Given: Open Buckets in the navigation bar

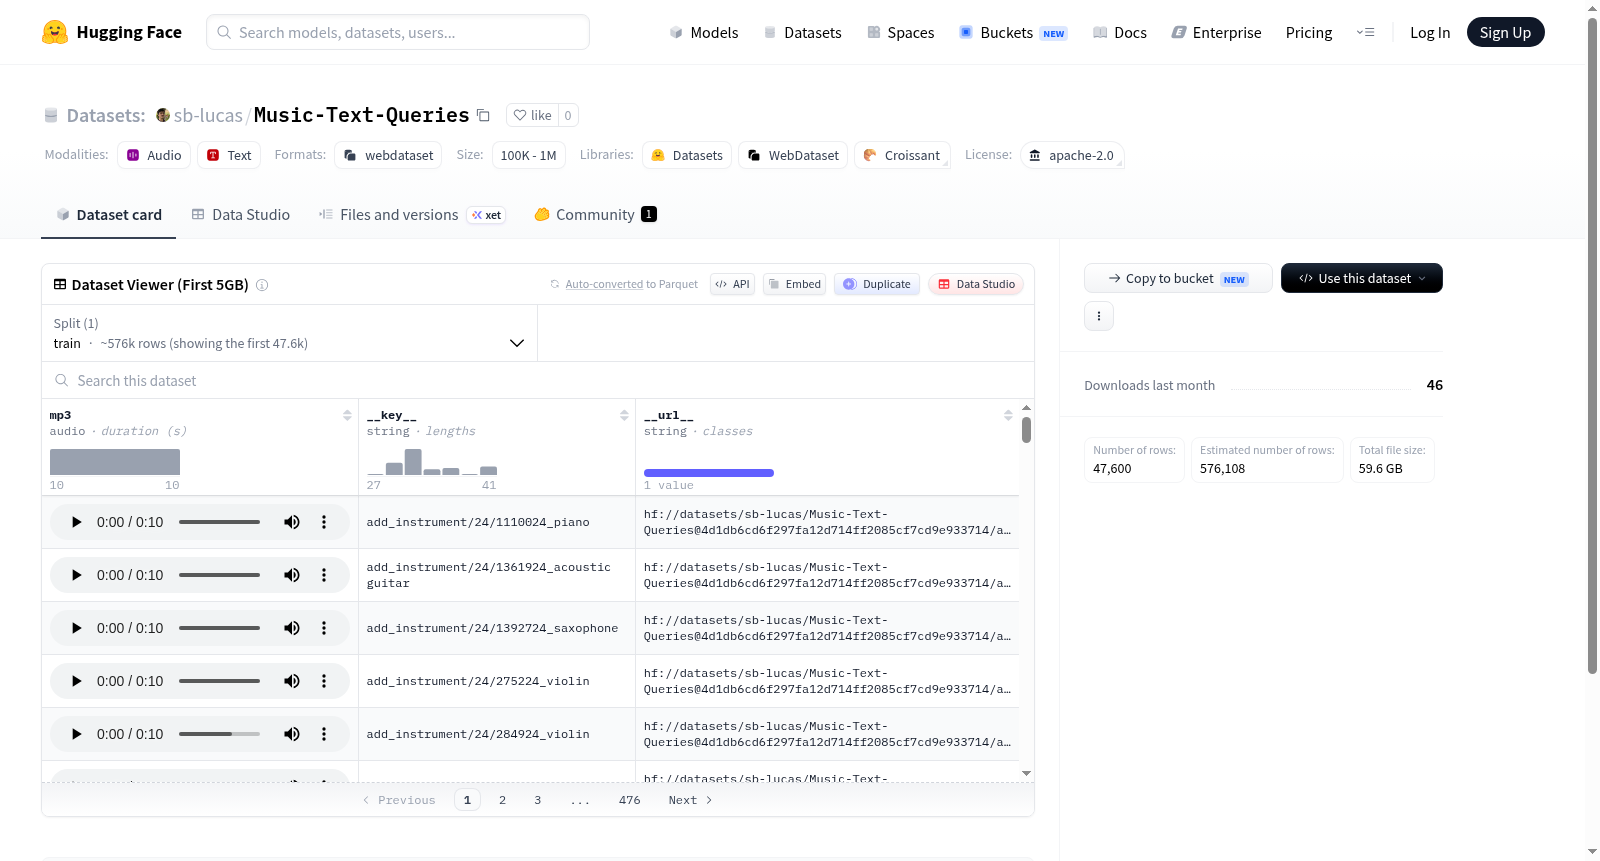Looking at the screenshot, I should pyautogui.click(x=1013, y=32).
